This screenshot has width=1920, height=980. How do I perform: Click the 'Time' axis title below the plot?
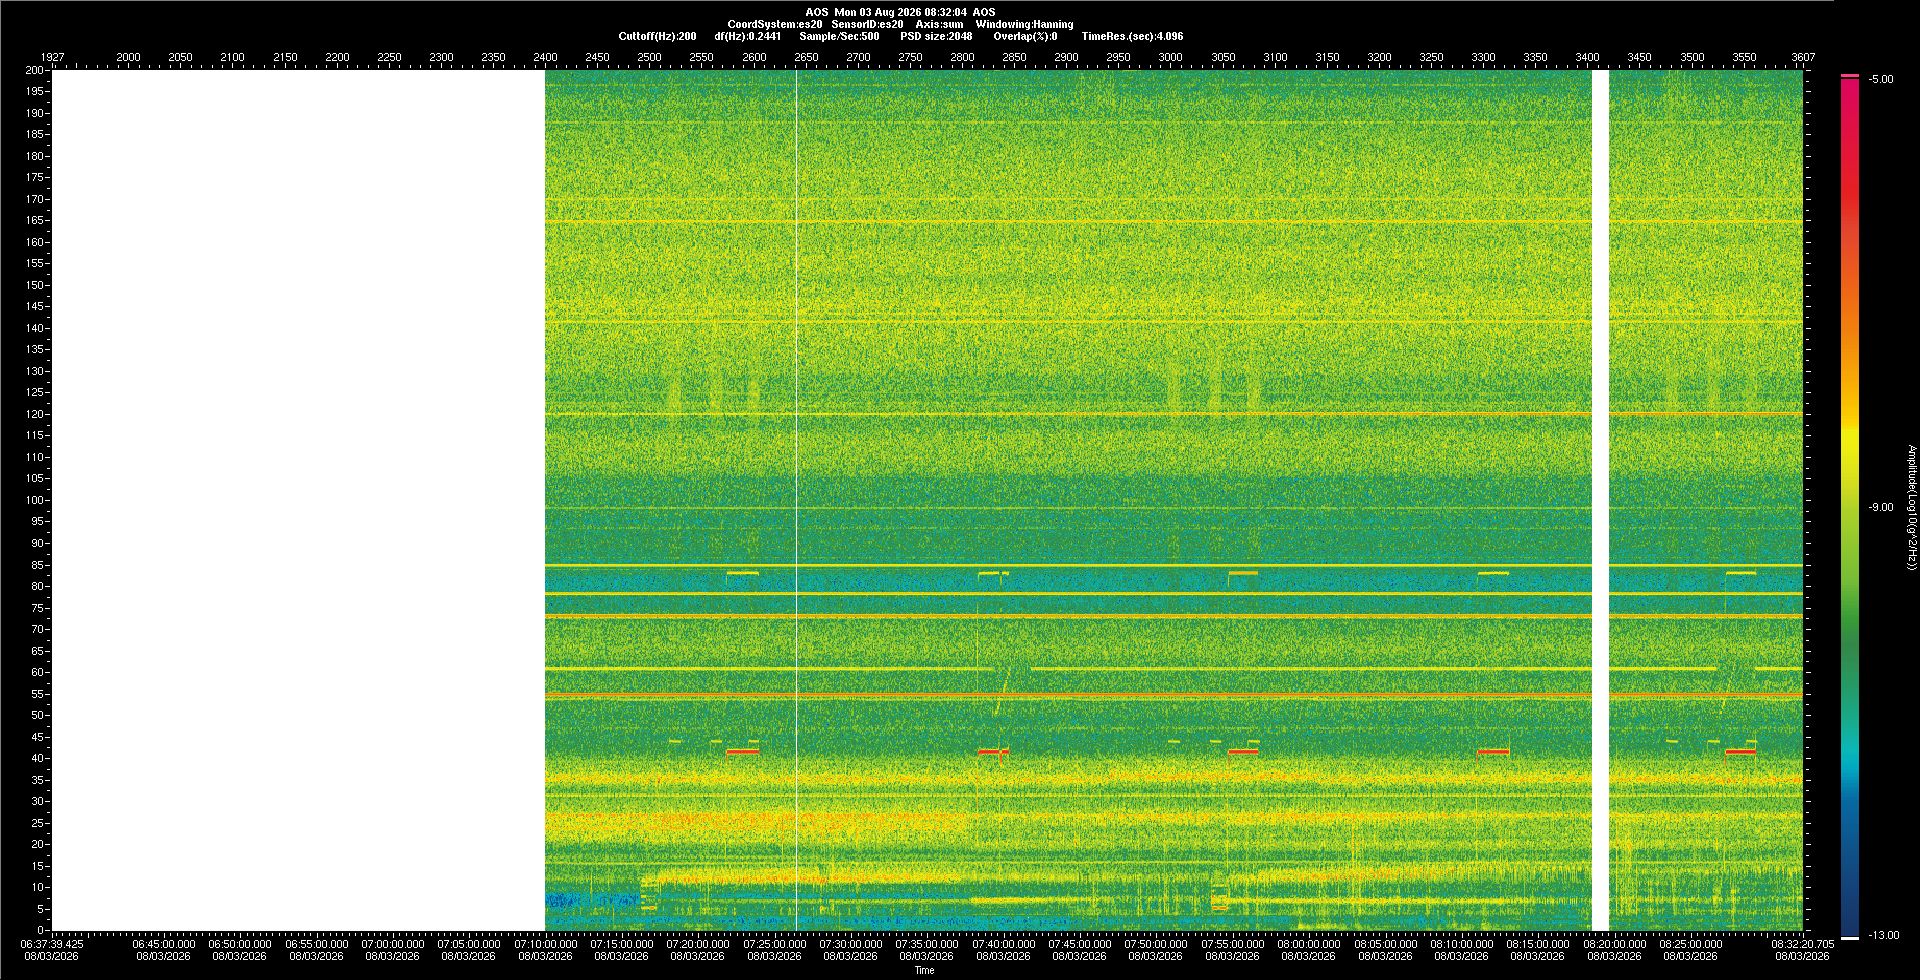[x=924, y=970]
